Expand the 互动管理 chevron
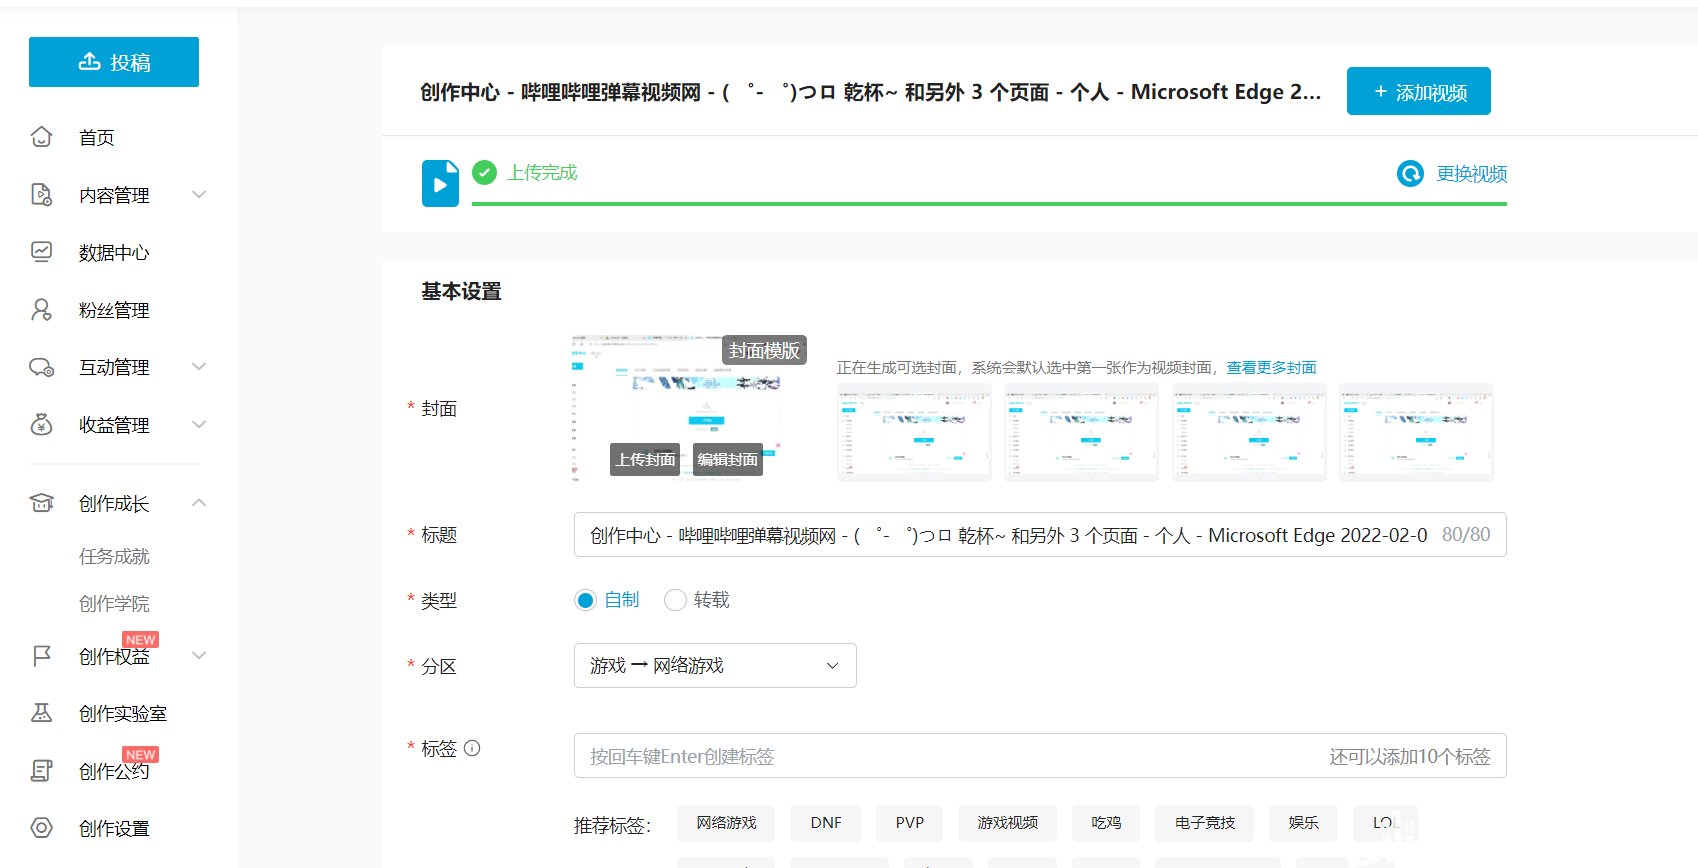Screen dimensions: 1698x868 pyautogui.click(x=199, y=366)
